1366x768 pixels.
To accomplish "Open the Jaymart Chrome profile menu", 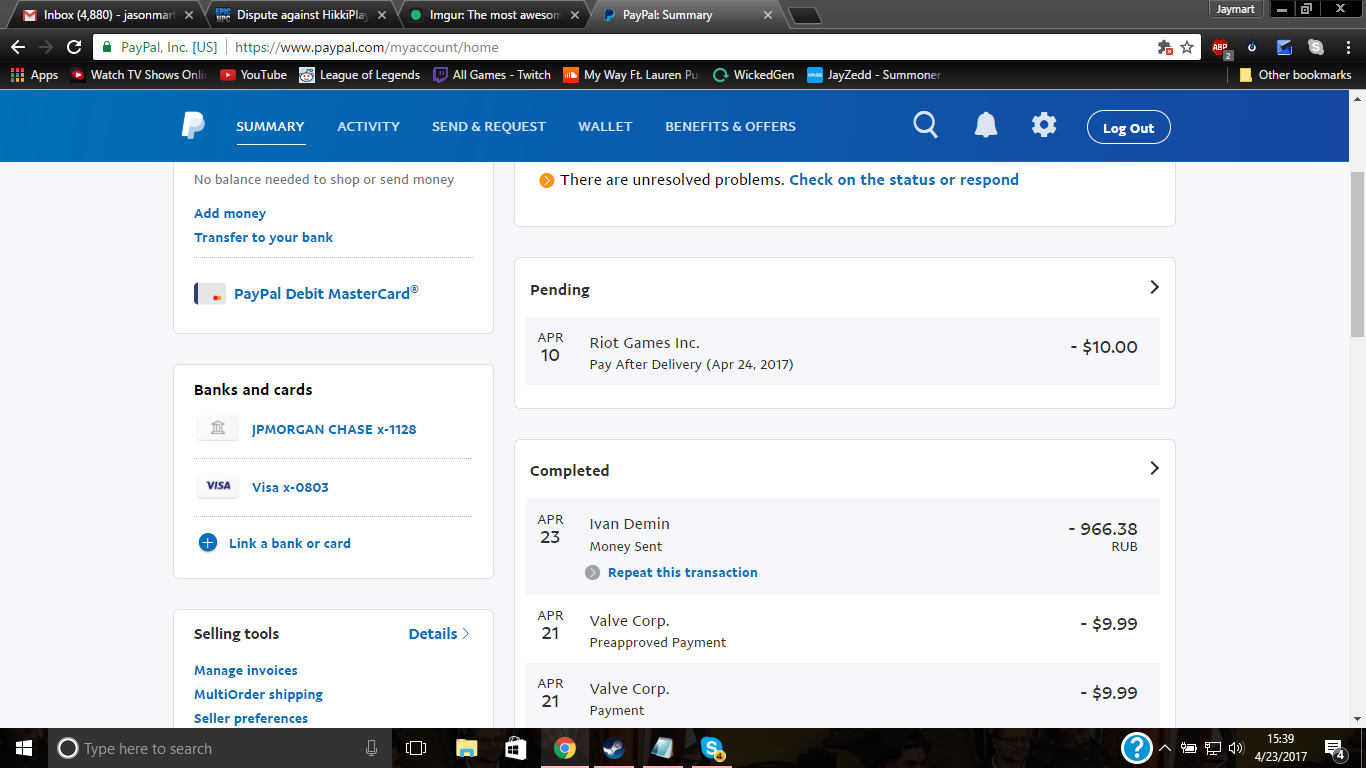I will click(1235, 9).
